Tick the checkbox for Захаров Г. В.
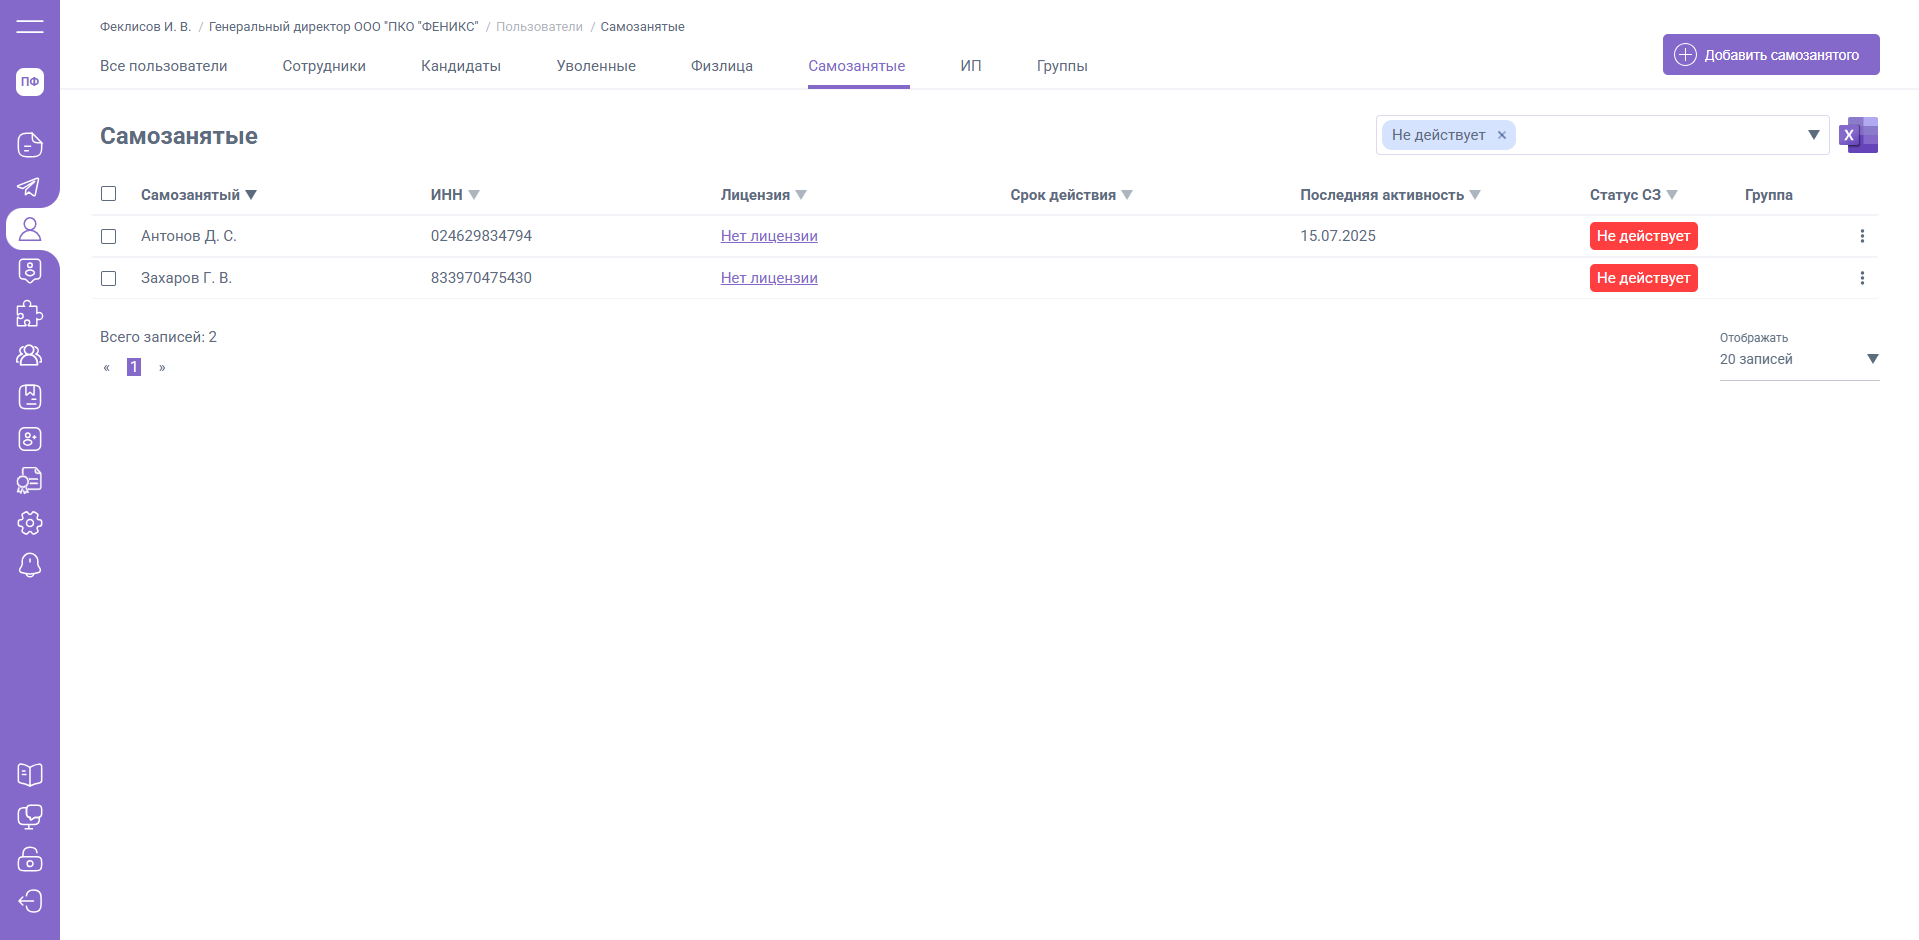The image size is (1919, 940). (109, 278)
